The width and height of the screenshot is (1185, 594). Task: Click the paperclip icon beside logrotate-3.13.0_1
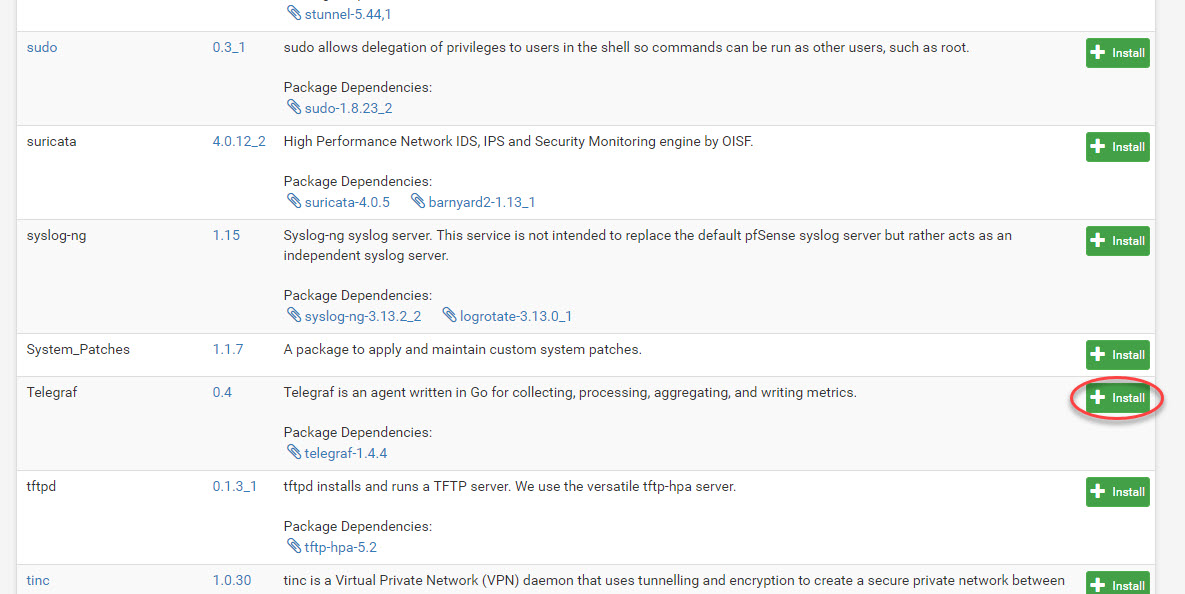449,315
